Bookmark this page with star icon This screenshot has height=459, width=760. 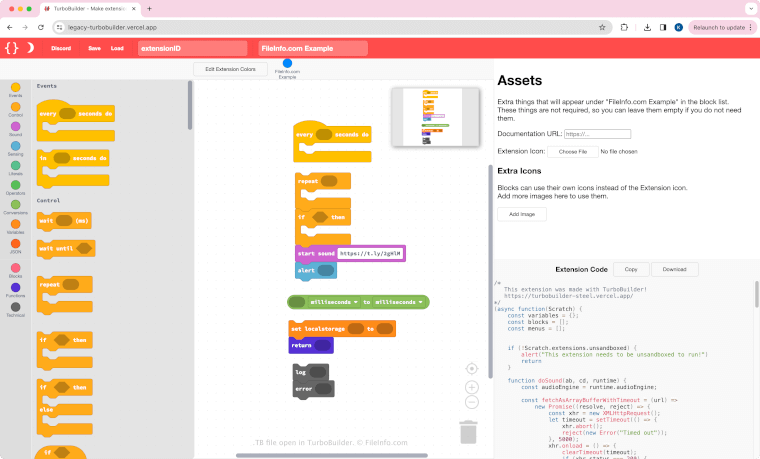coord(602,27)
